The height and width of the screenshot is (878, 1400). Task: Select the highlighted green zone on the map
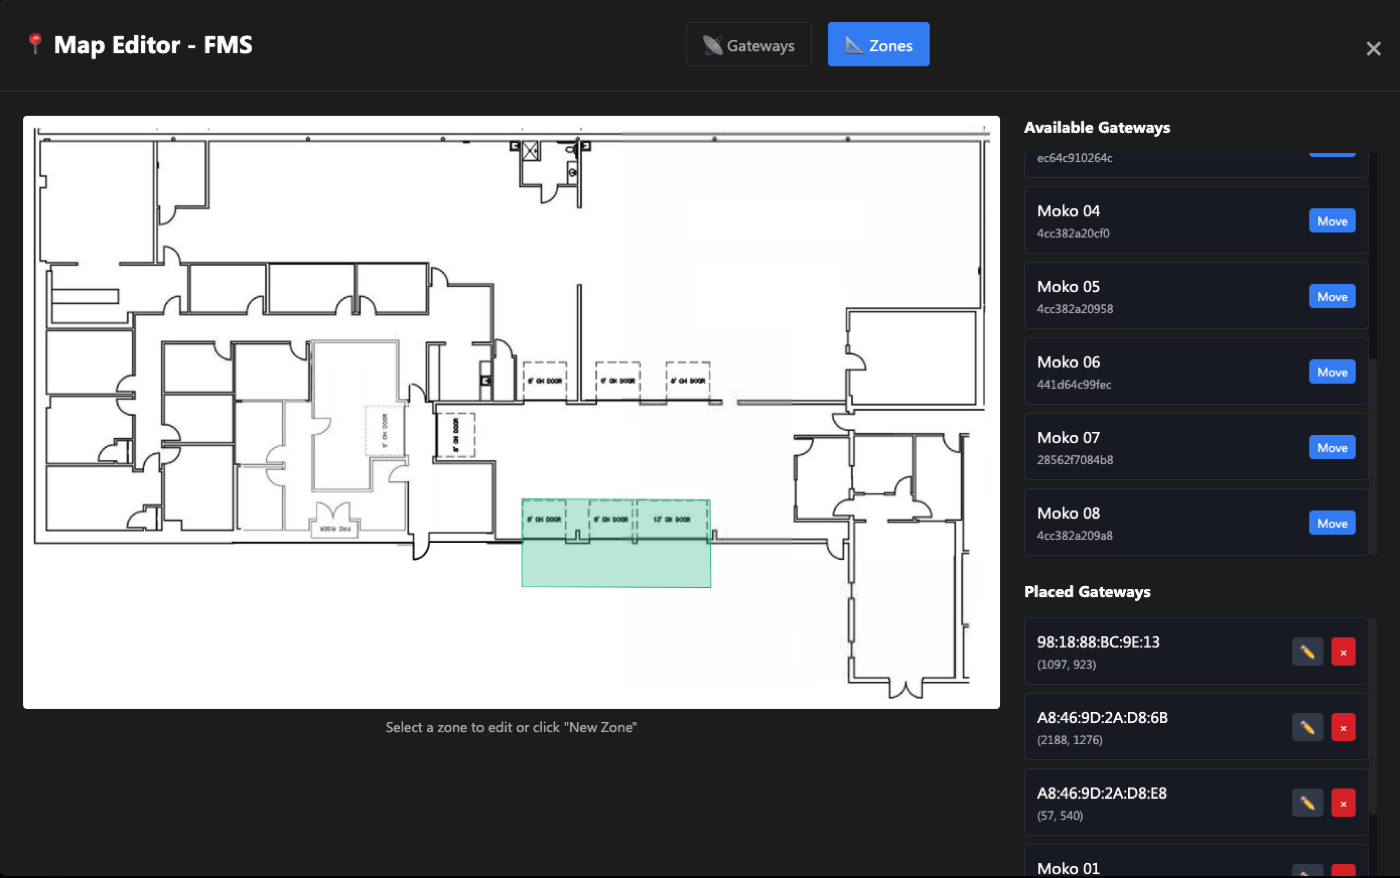(616, 542)
